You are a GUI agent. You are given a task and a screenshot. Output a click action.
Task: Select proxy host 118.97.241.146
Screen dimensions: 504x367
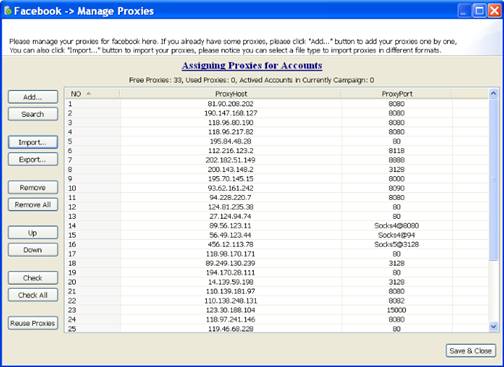point(230,319)
